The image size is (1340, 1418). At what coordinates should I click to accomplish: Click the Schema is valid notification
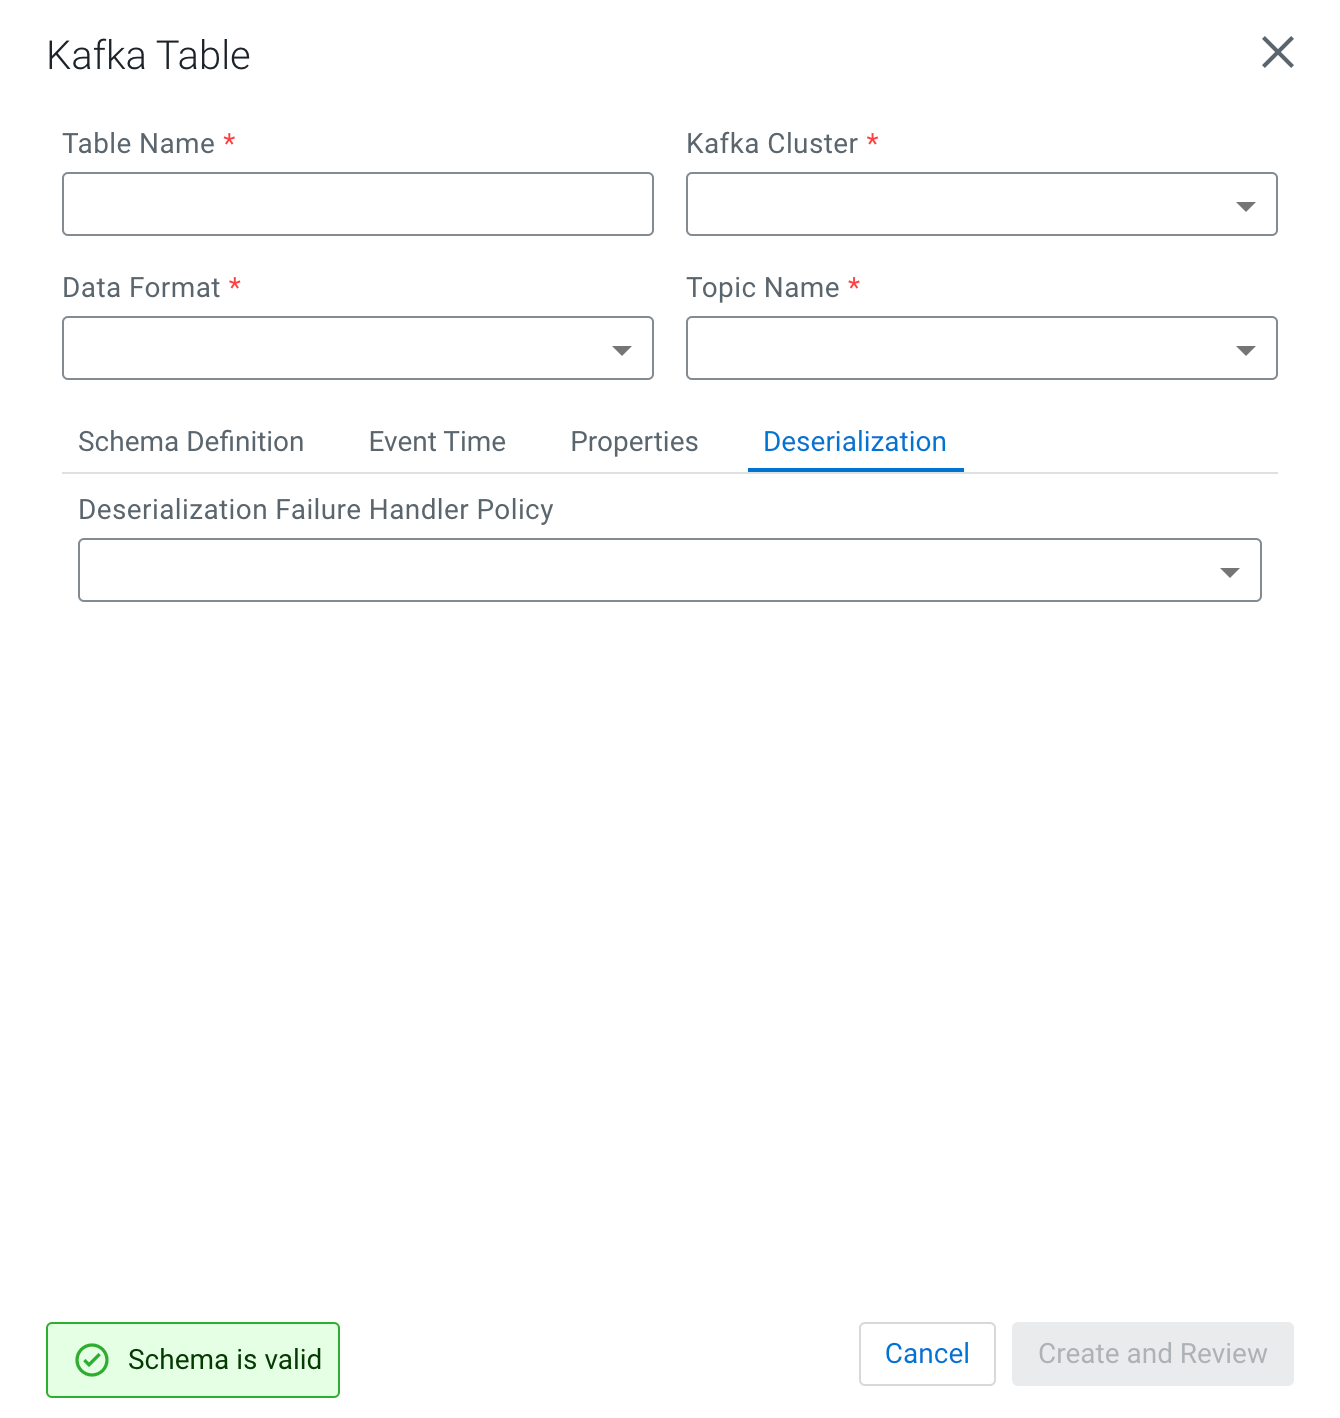pyautogui.click(x=193, y=1360)
